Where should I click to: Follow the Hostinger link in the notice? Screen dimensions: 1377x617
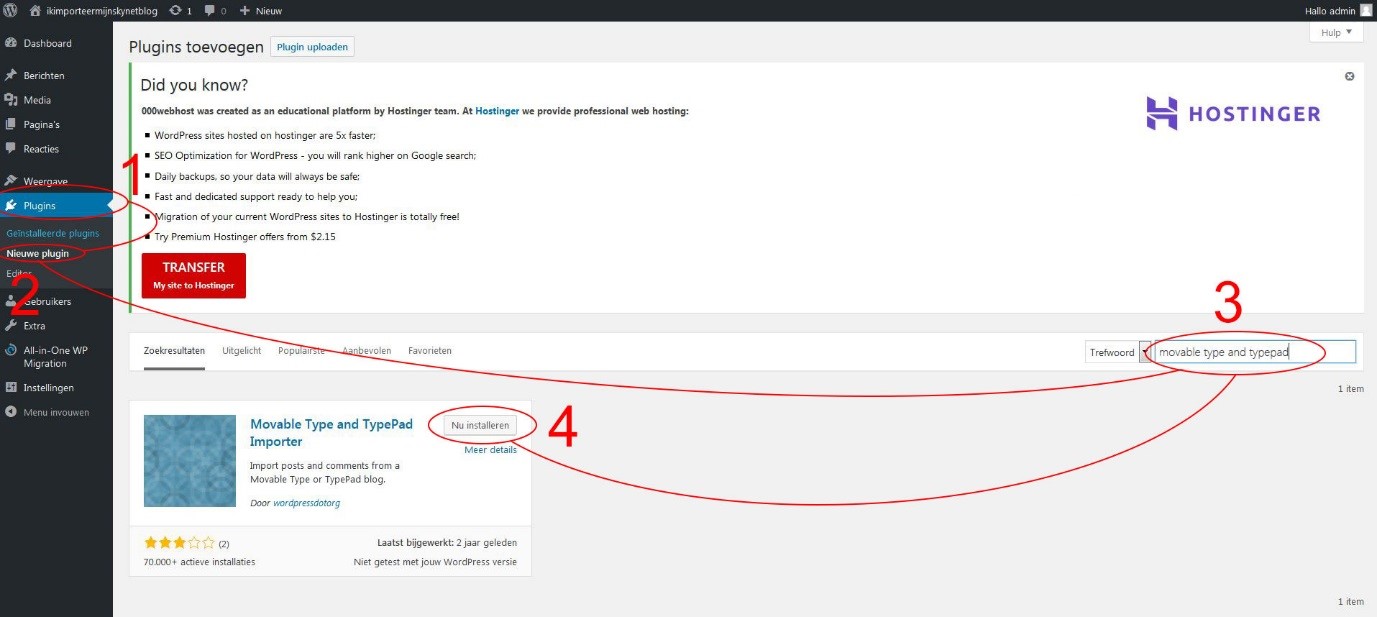(x=497, y=111)
